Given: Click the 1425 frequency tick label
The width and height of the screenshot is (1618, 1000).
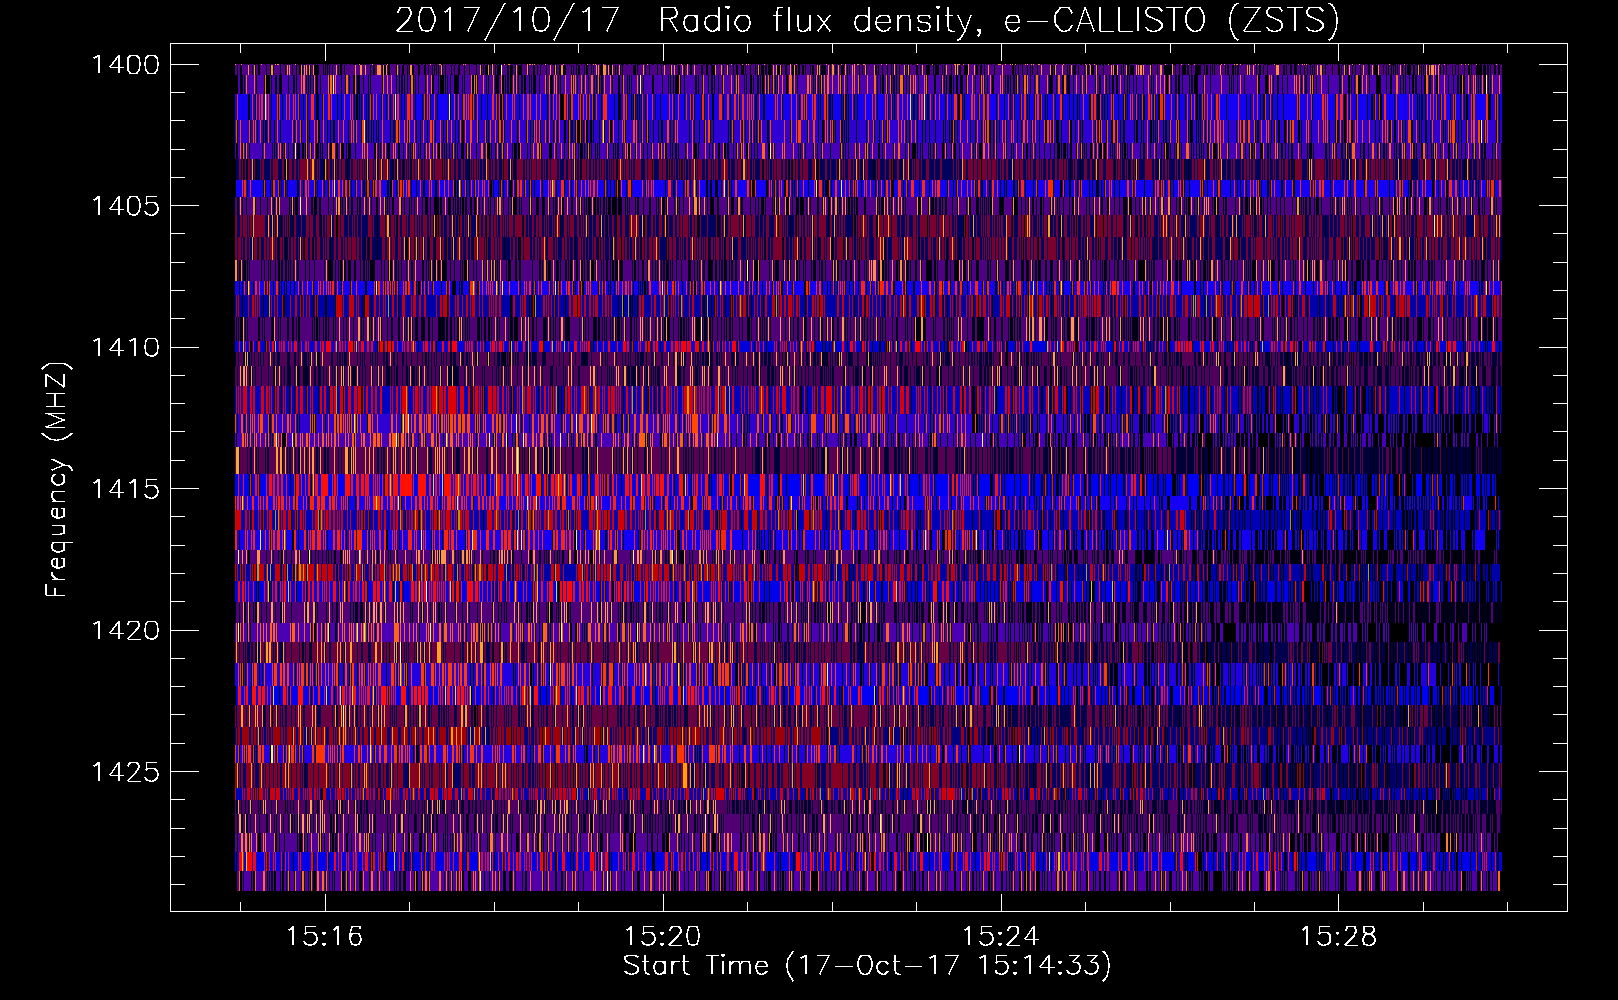Looking at the screenshot, I should [x=125, y=772].
